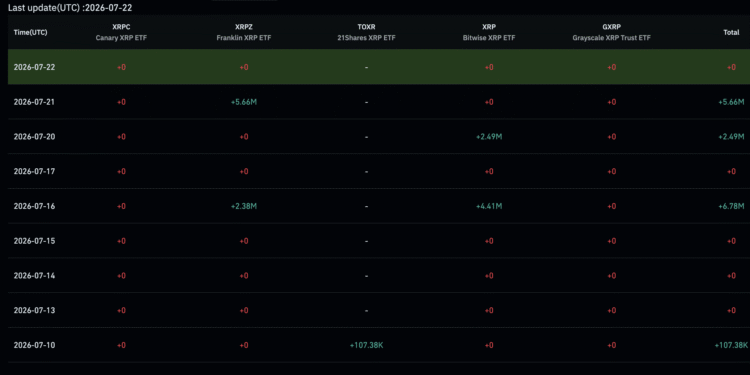
Task: Click the Time(UTC) column header
Action: [31, 33]
